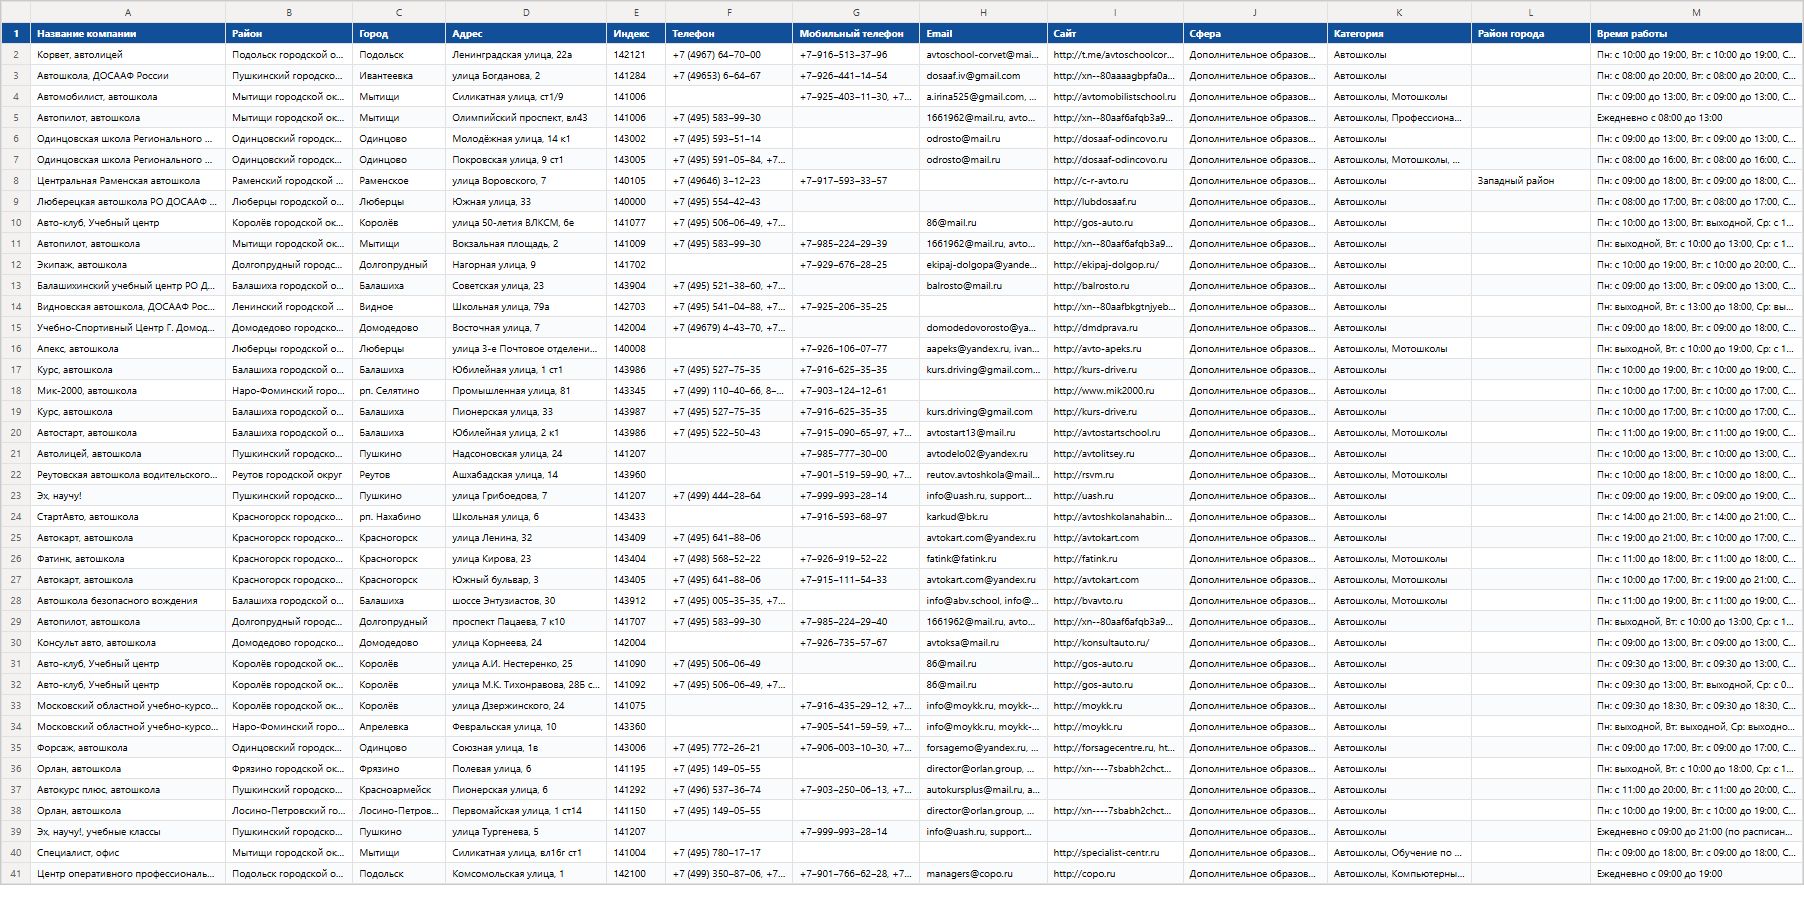
Task: Select the 'Центральная Раменская автошкола' cell
Action: coord(128,180)
